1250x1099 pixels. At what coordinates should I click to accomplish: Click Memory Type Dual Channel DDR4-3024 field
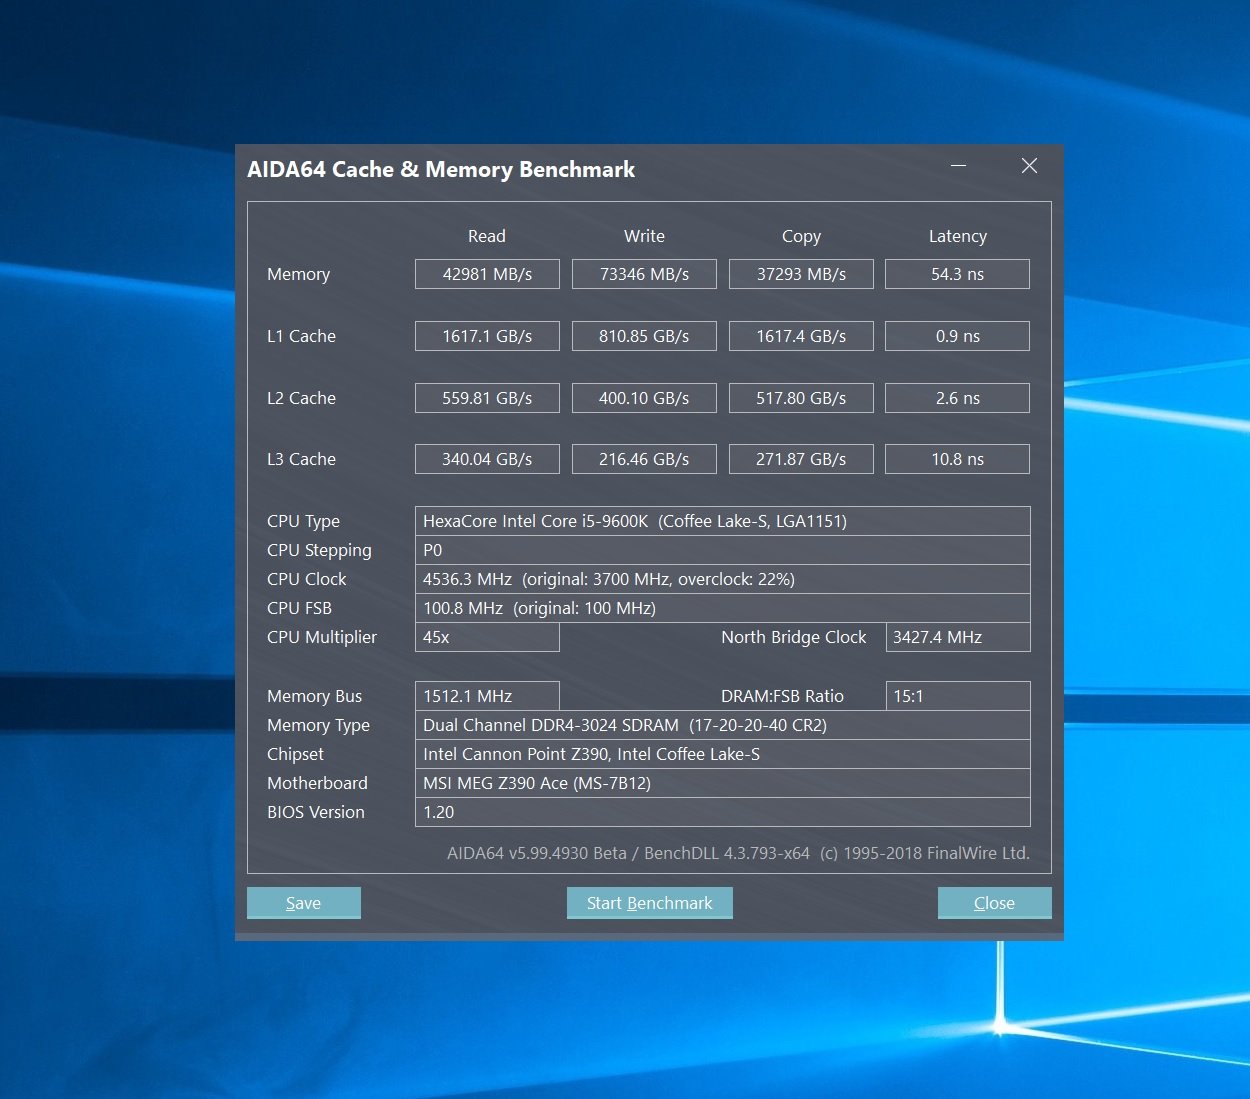pos(723,725)
